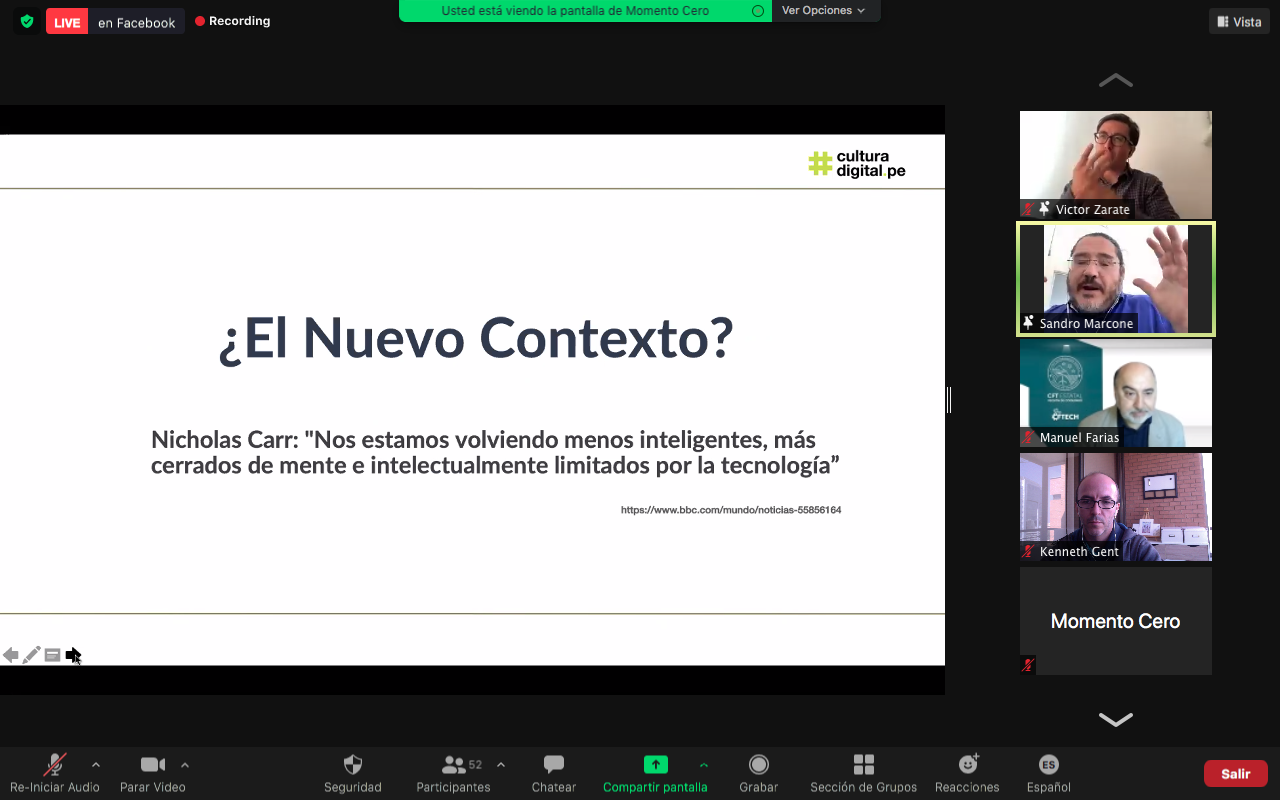Open the Participantes panel

point(454,765)
